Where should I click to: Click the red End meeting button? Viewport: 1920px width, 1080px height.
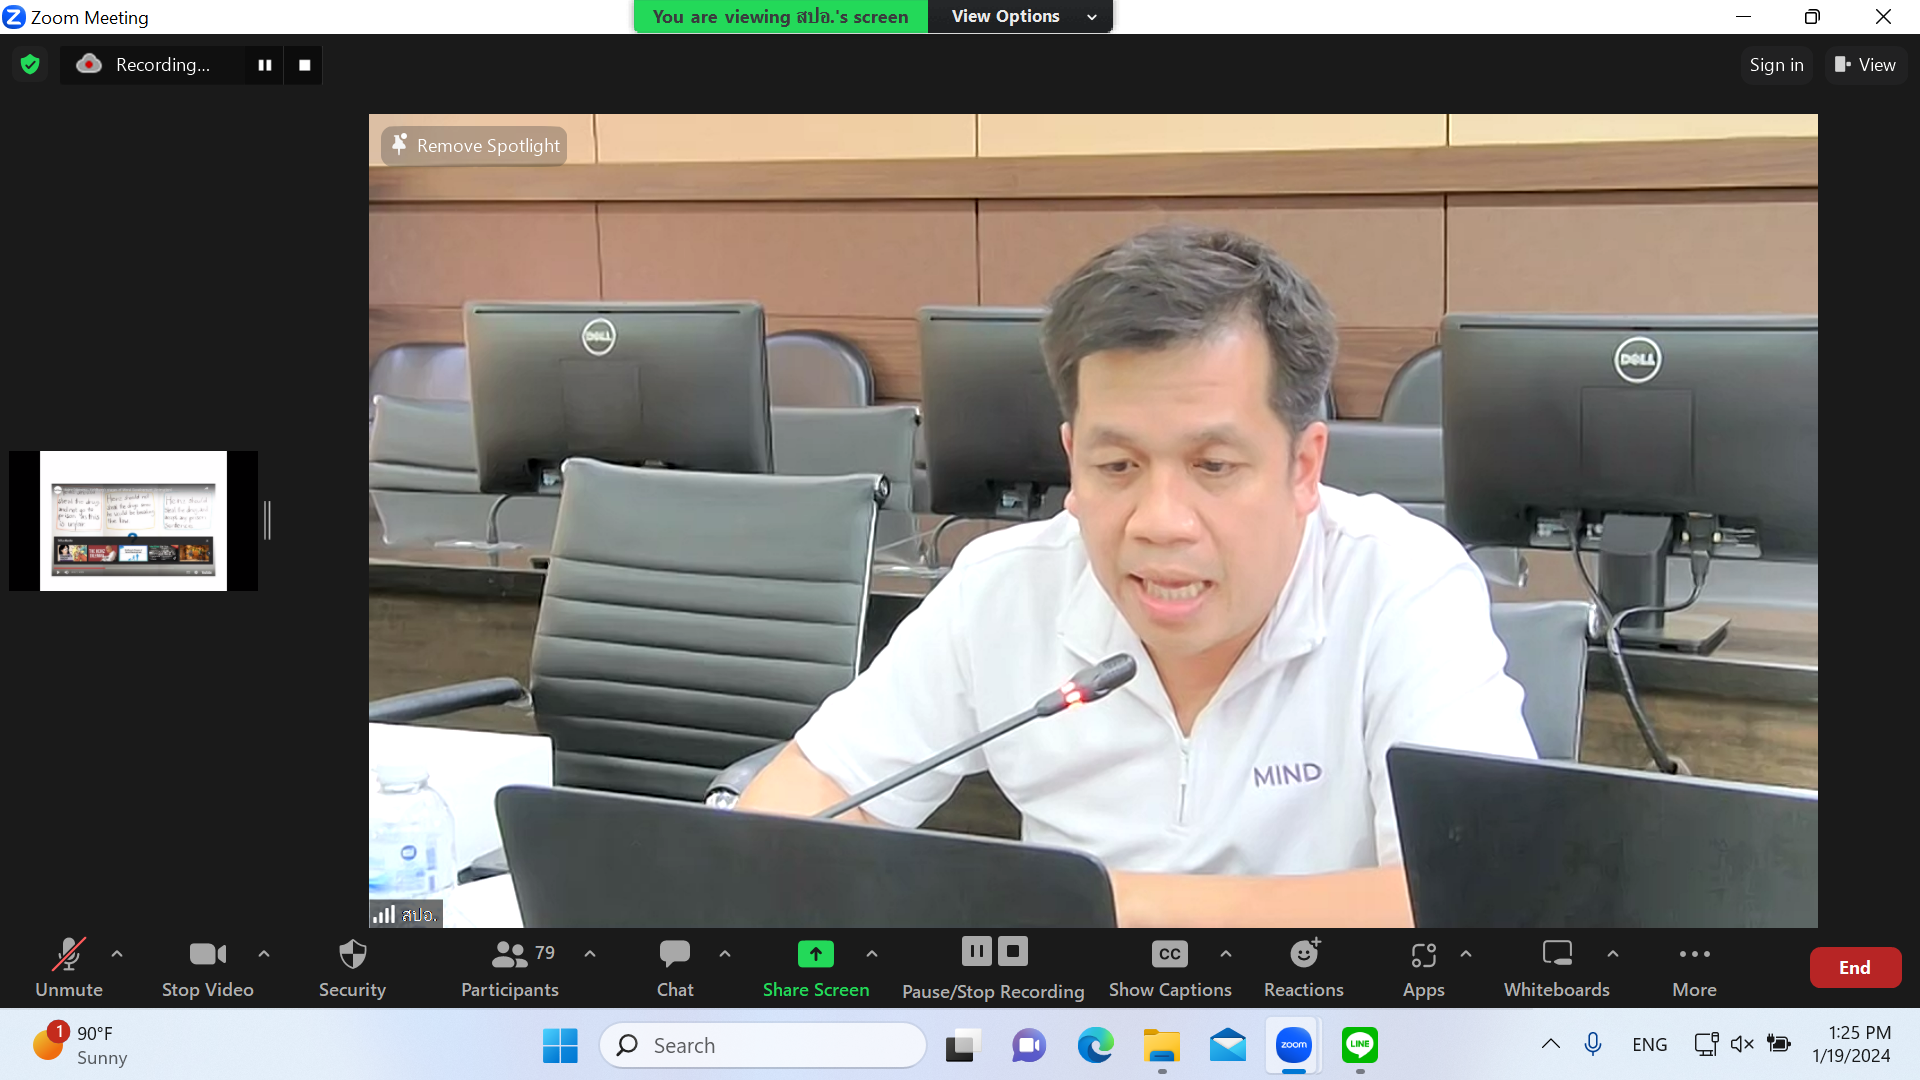(1854, 967)
